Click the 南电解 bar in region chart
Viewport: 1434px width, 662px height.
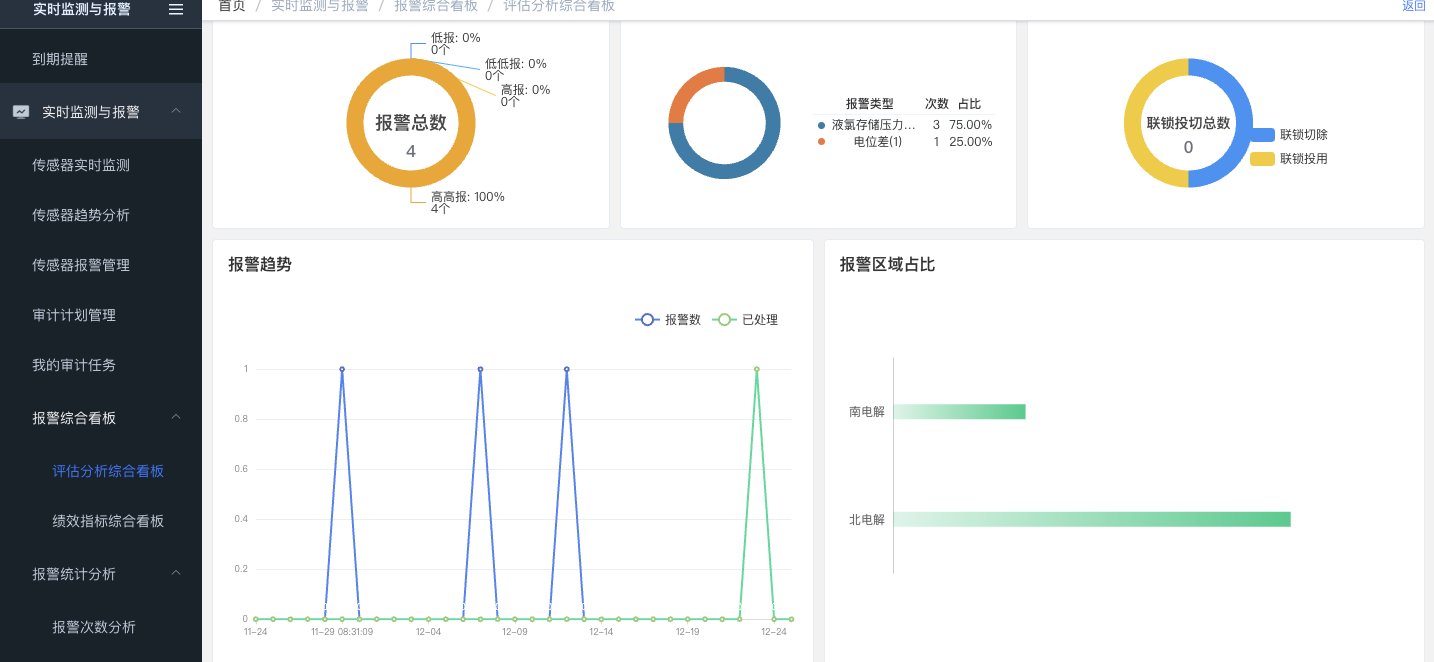(959, 412)
